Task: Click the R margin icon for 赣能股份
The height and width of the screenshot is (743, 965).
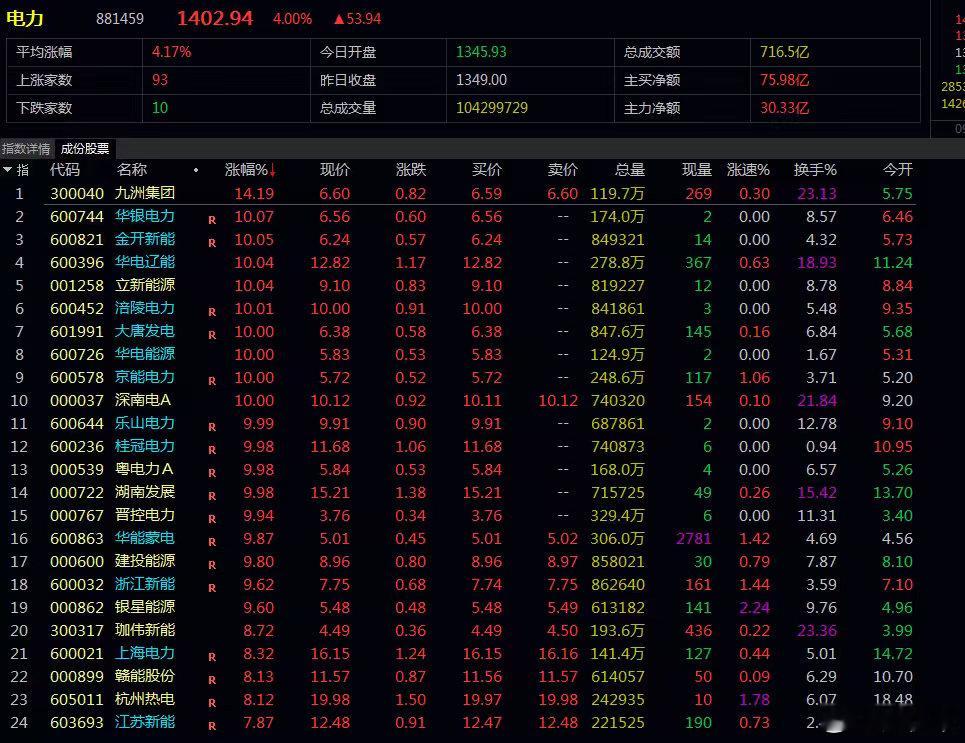Action: (212, 680)
